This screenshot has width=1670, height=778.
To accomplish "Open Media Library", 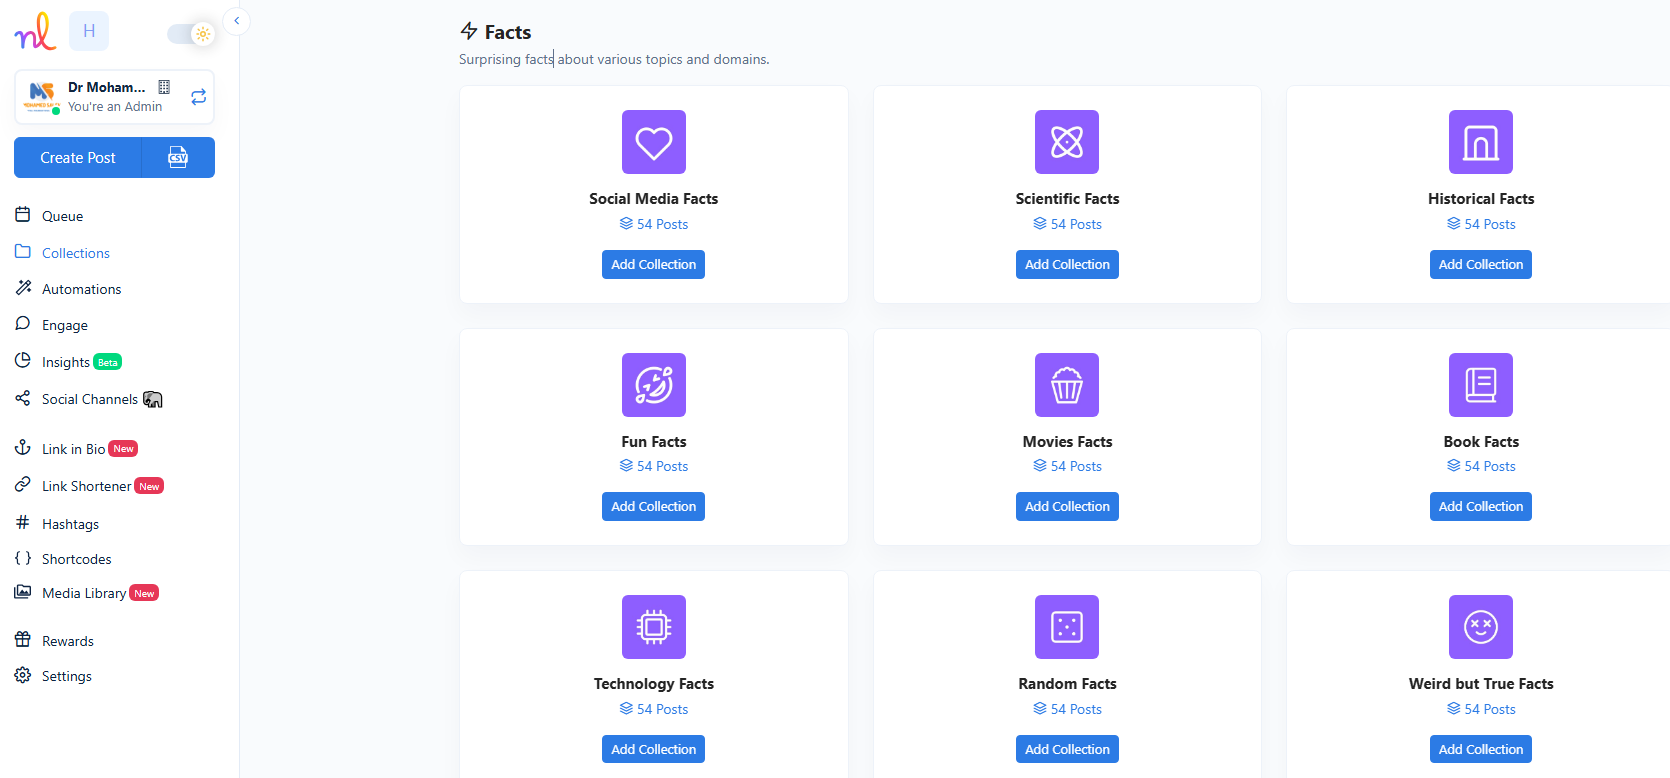I will click(x=83, y=593).
